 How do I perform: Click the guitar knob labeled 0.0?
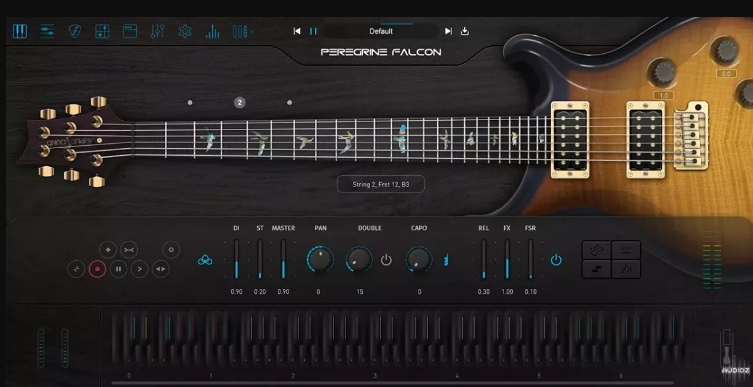[726, 50]
